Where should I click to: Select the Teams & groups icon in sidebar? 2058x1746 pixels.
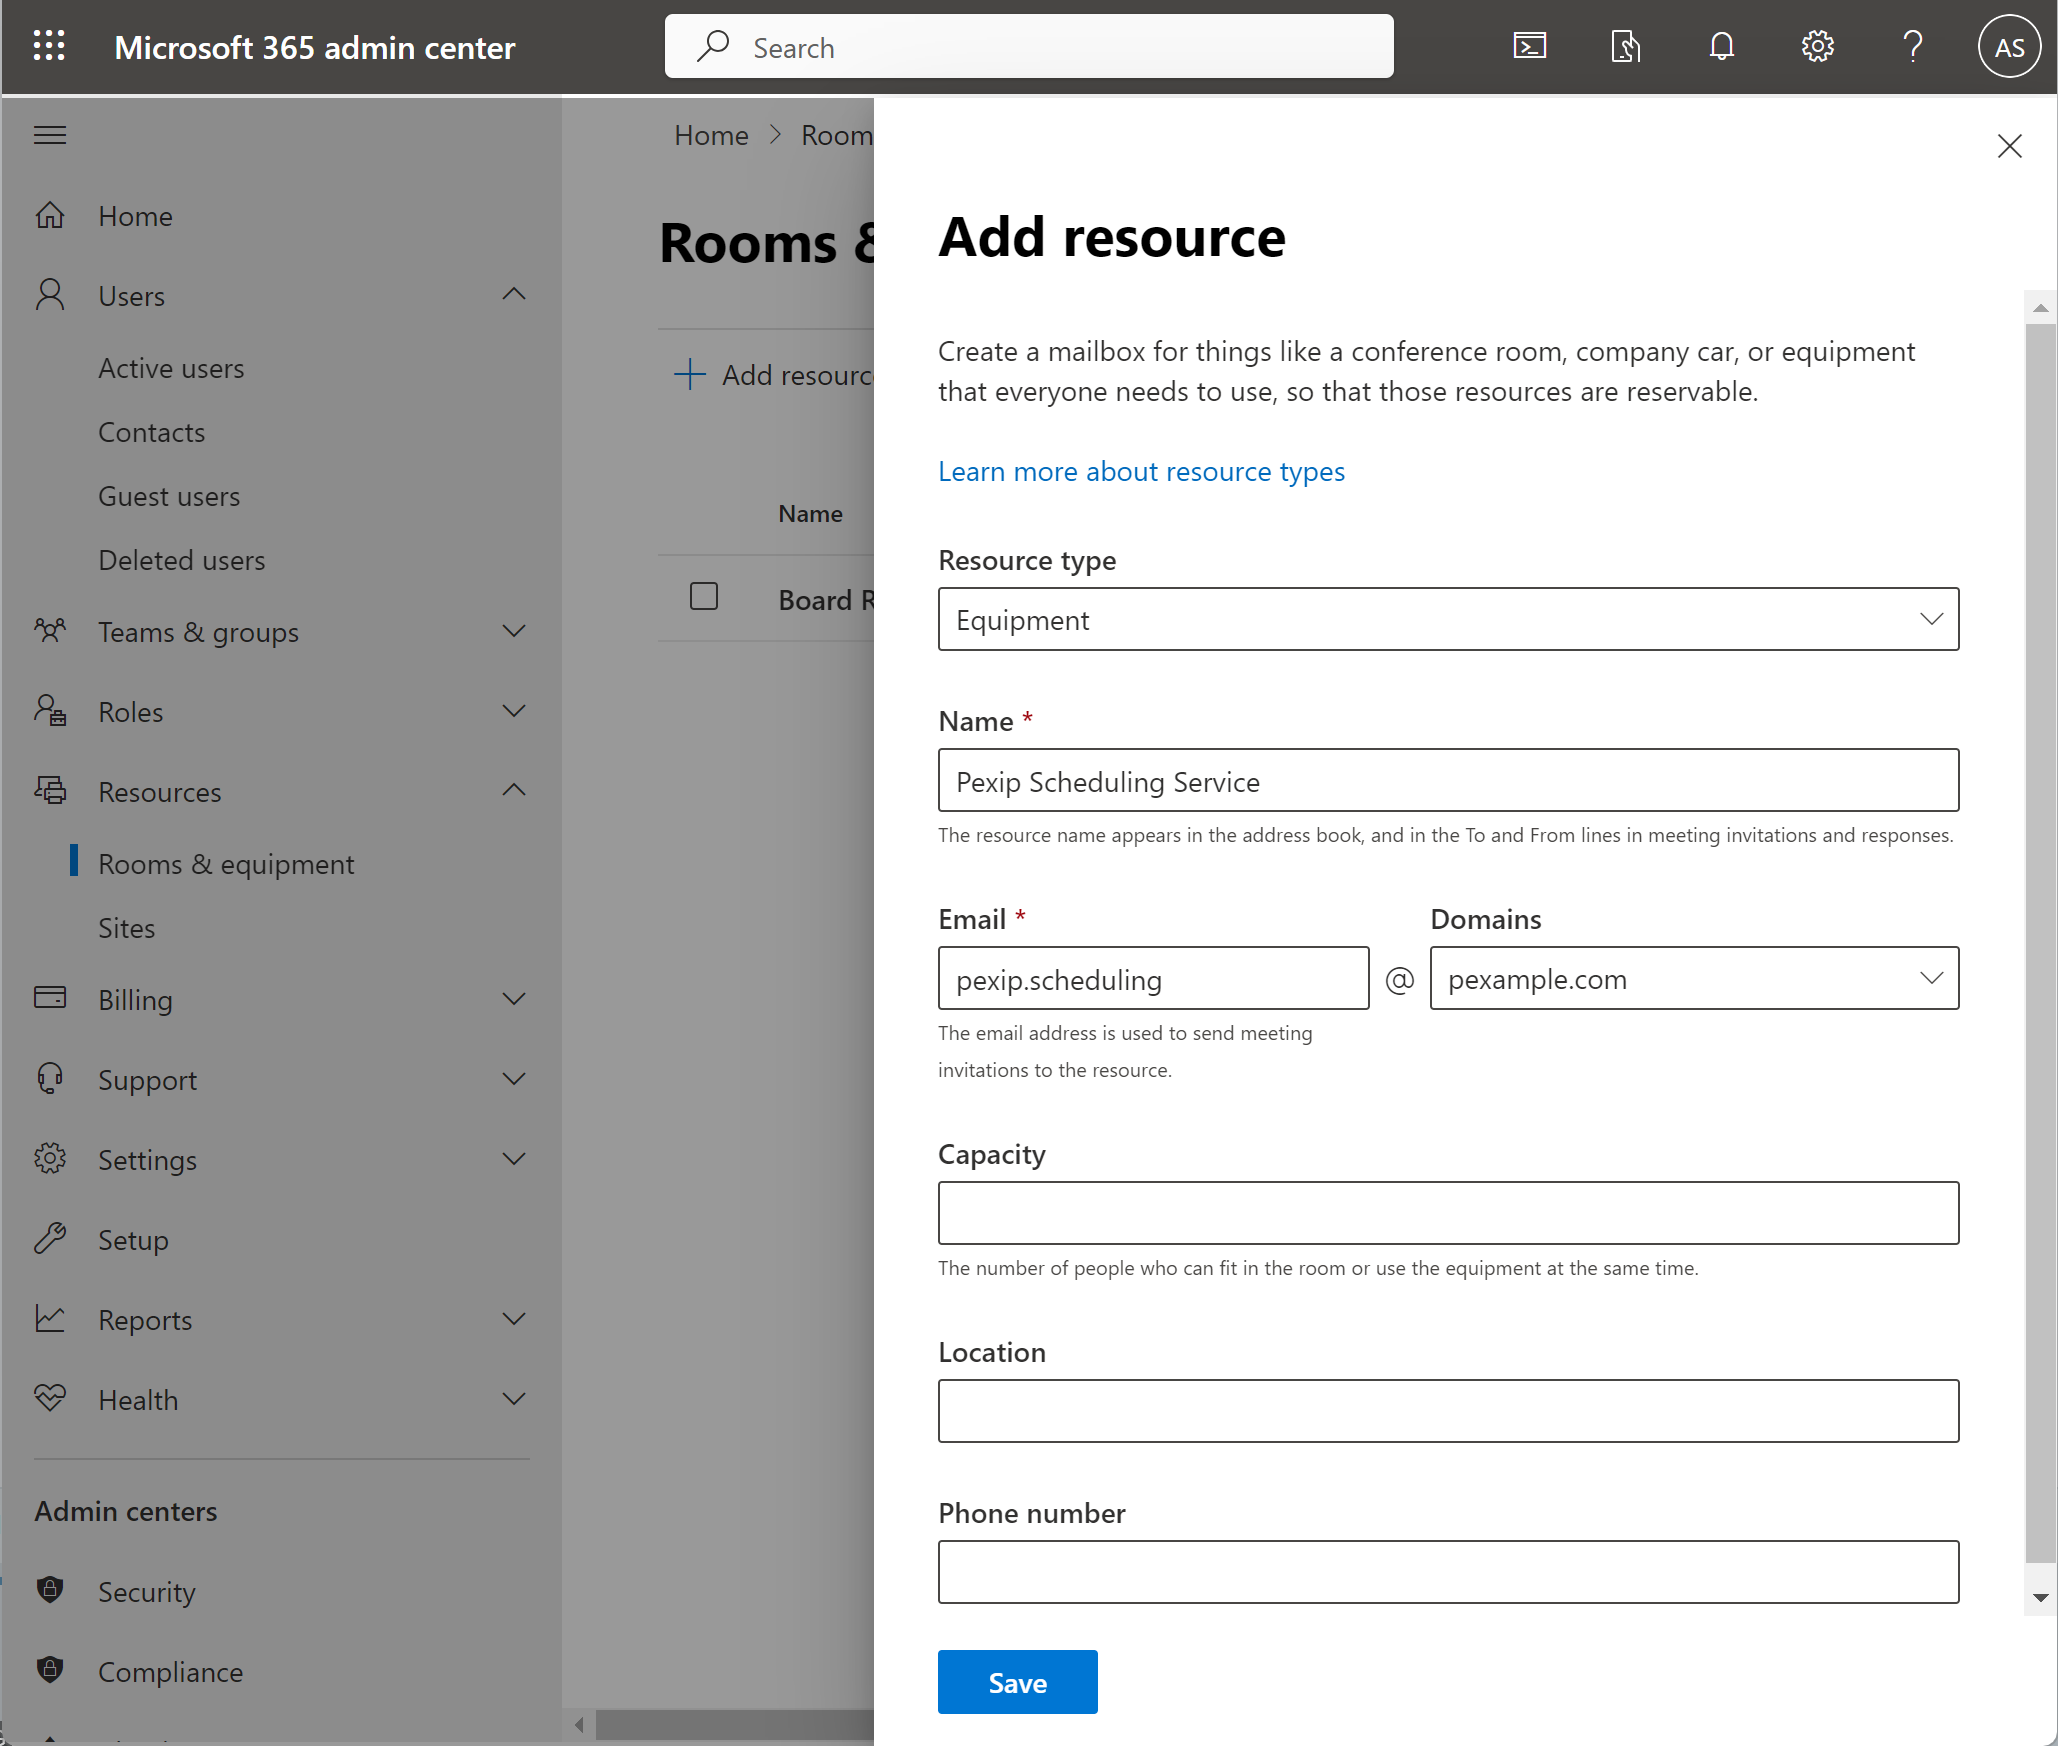pos(50,631)
